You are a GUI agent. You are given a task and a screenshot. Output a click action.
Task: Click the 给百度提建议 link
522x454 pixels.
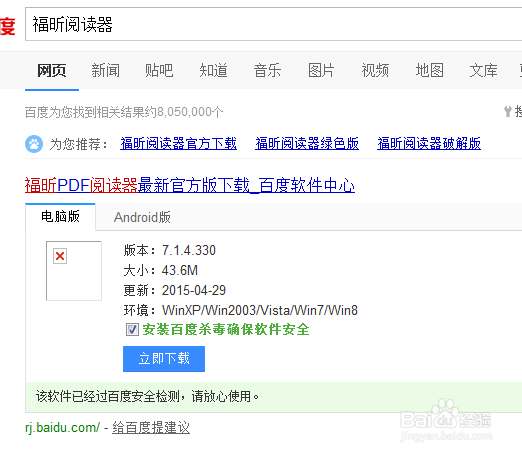point(151,427)
